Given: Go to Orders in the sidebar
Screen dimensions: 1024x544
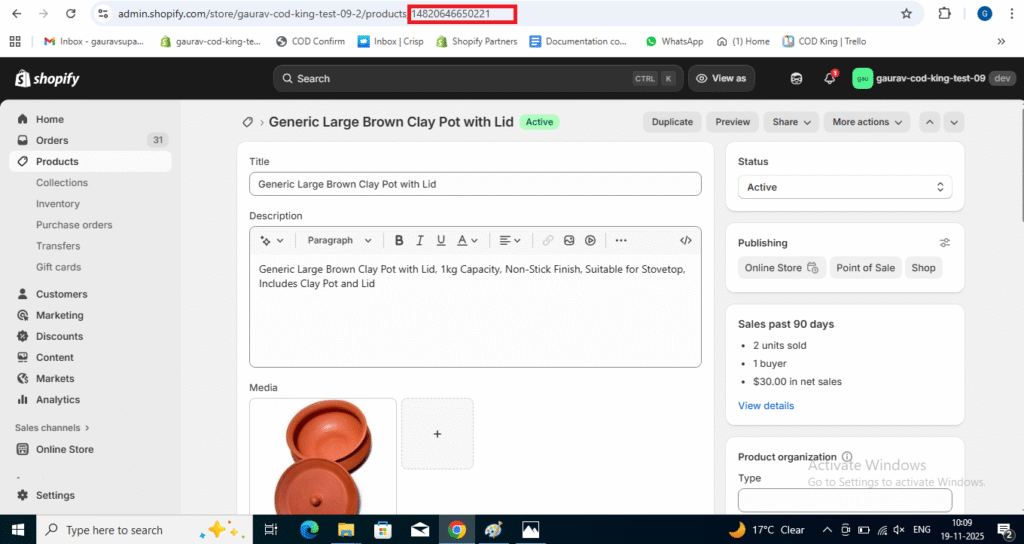Looking at the screenshot, I should (x=52, y=140).
